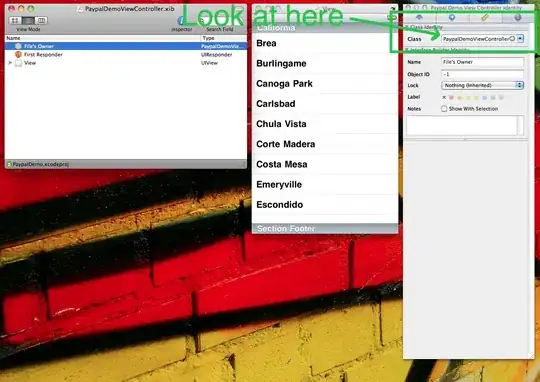The image size is (540, 382).
Task: Open the Size inspector ruler tab
Action: click(485, 17)
